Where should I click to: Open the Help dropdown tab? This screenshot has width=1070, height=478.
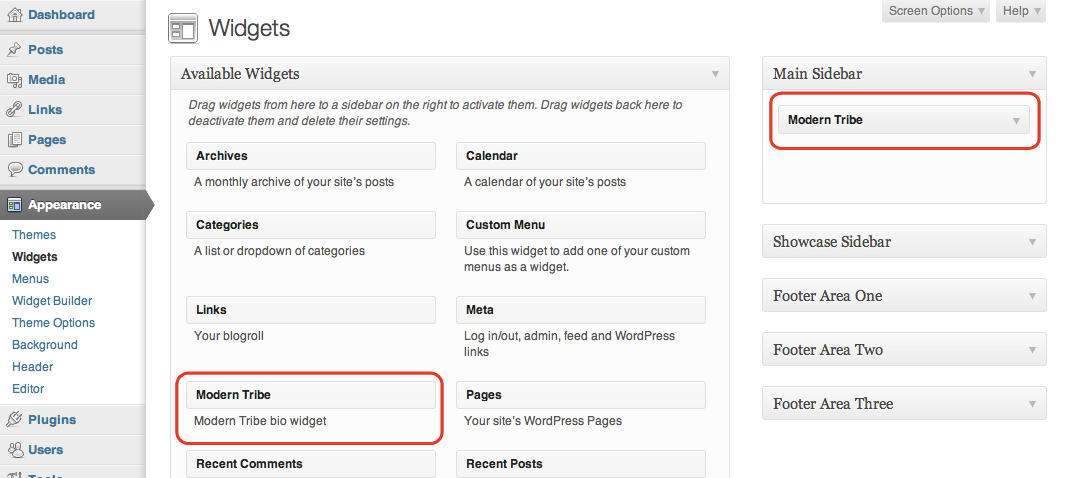coord(1021,11)
